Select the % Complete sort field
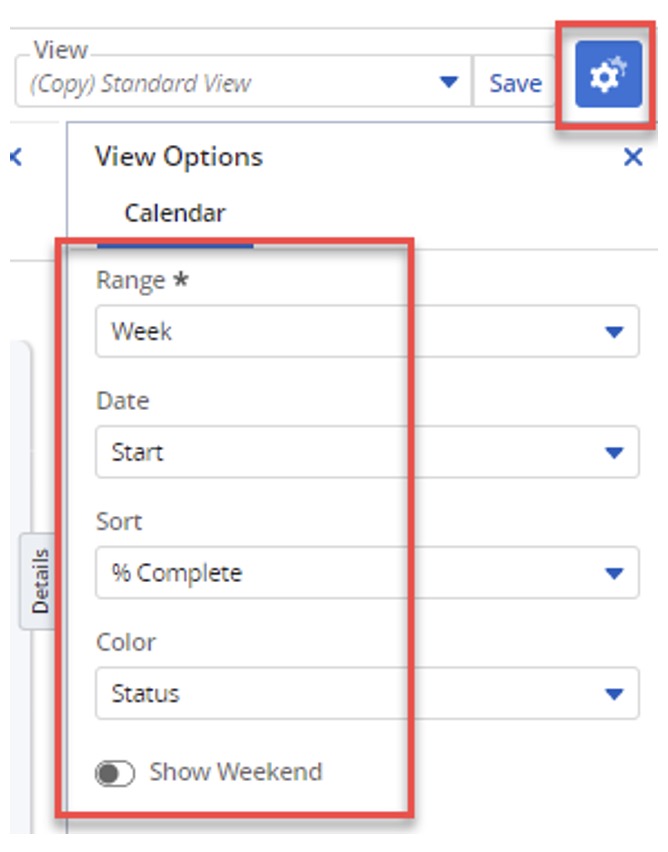Image resolution: width=668 pixels, height=852 pixels. 367,573
